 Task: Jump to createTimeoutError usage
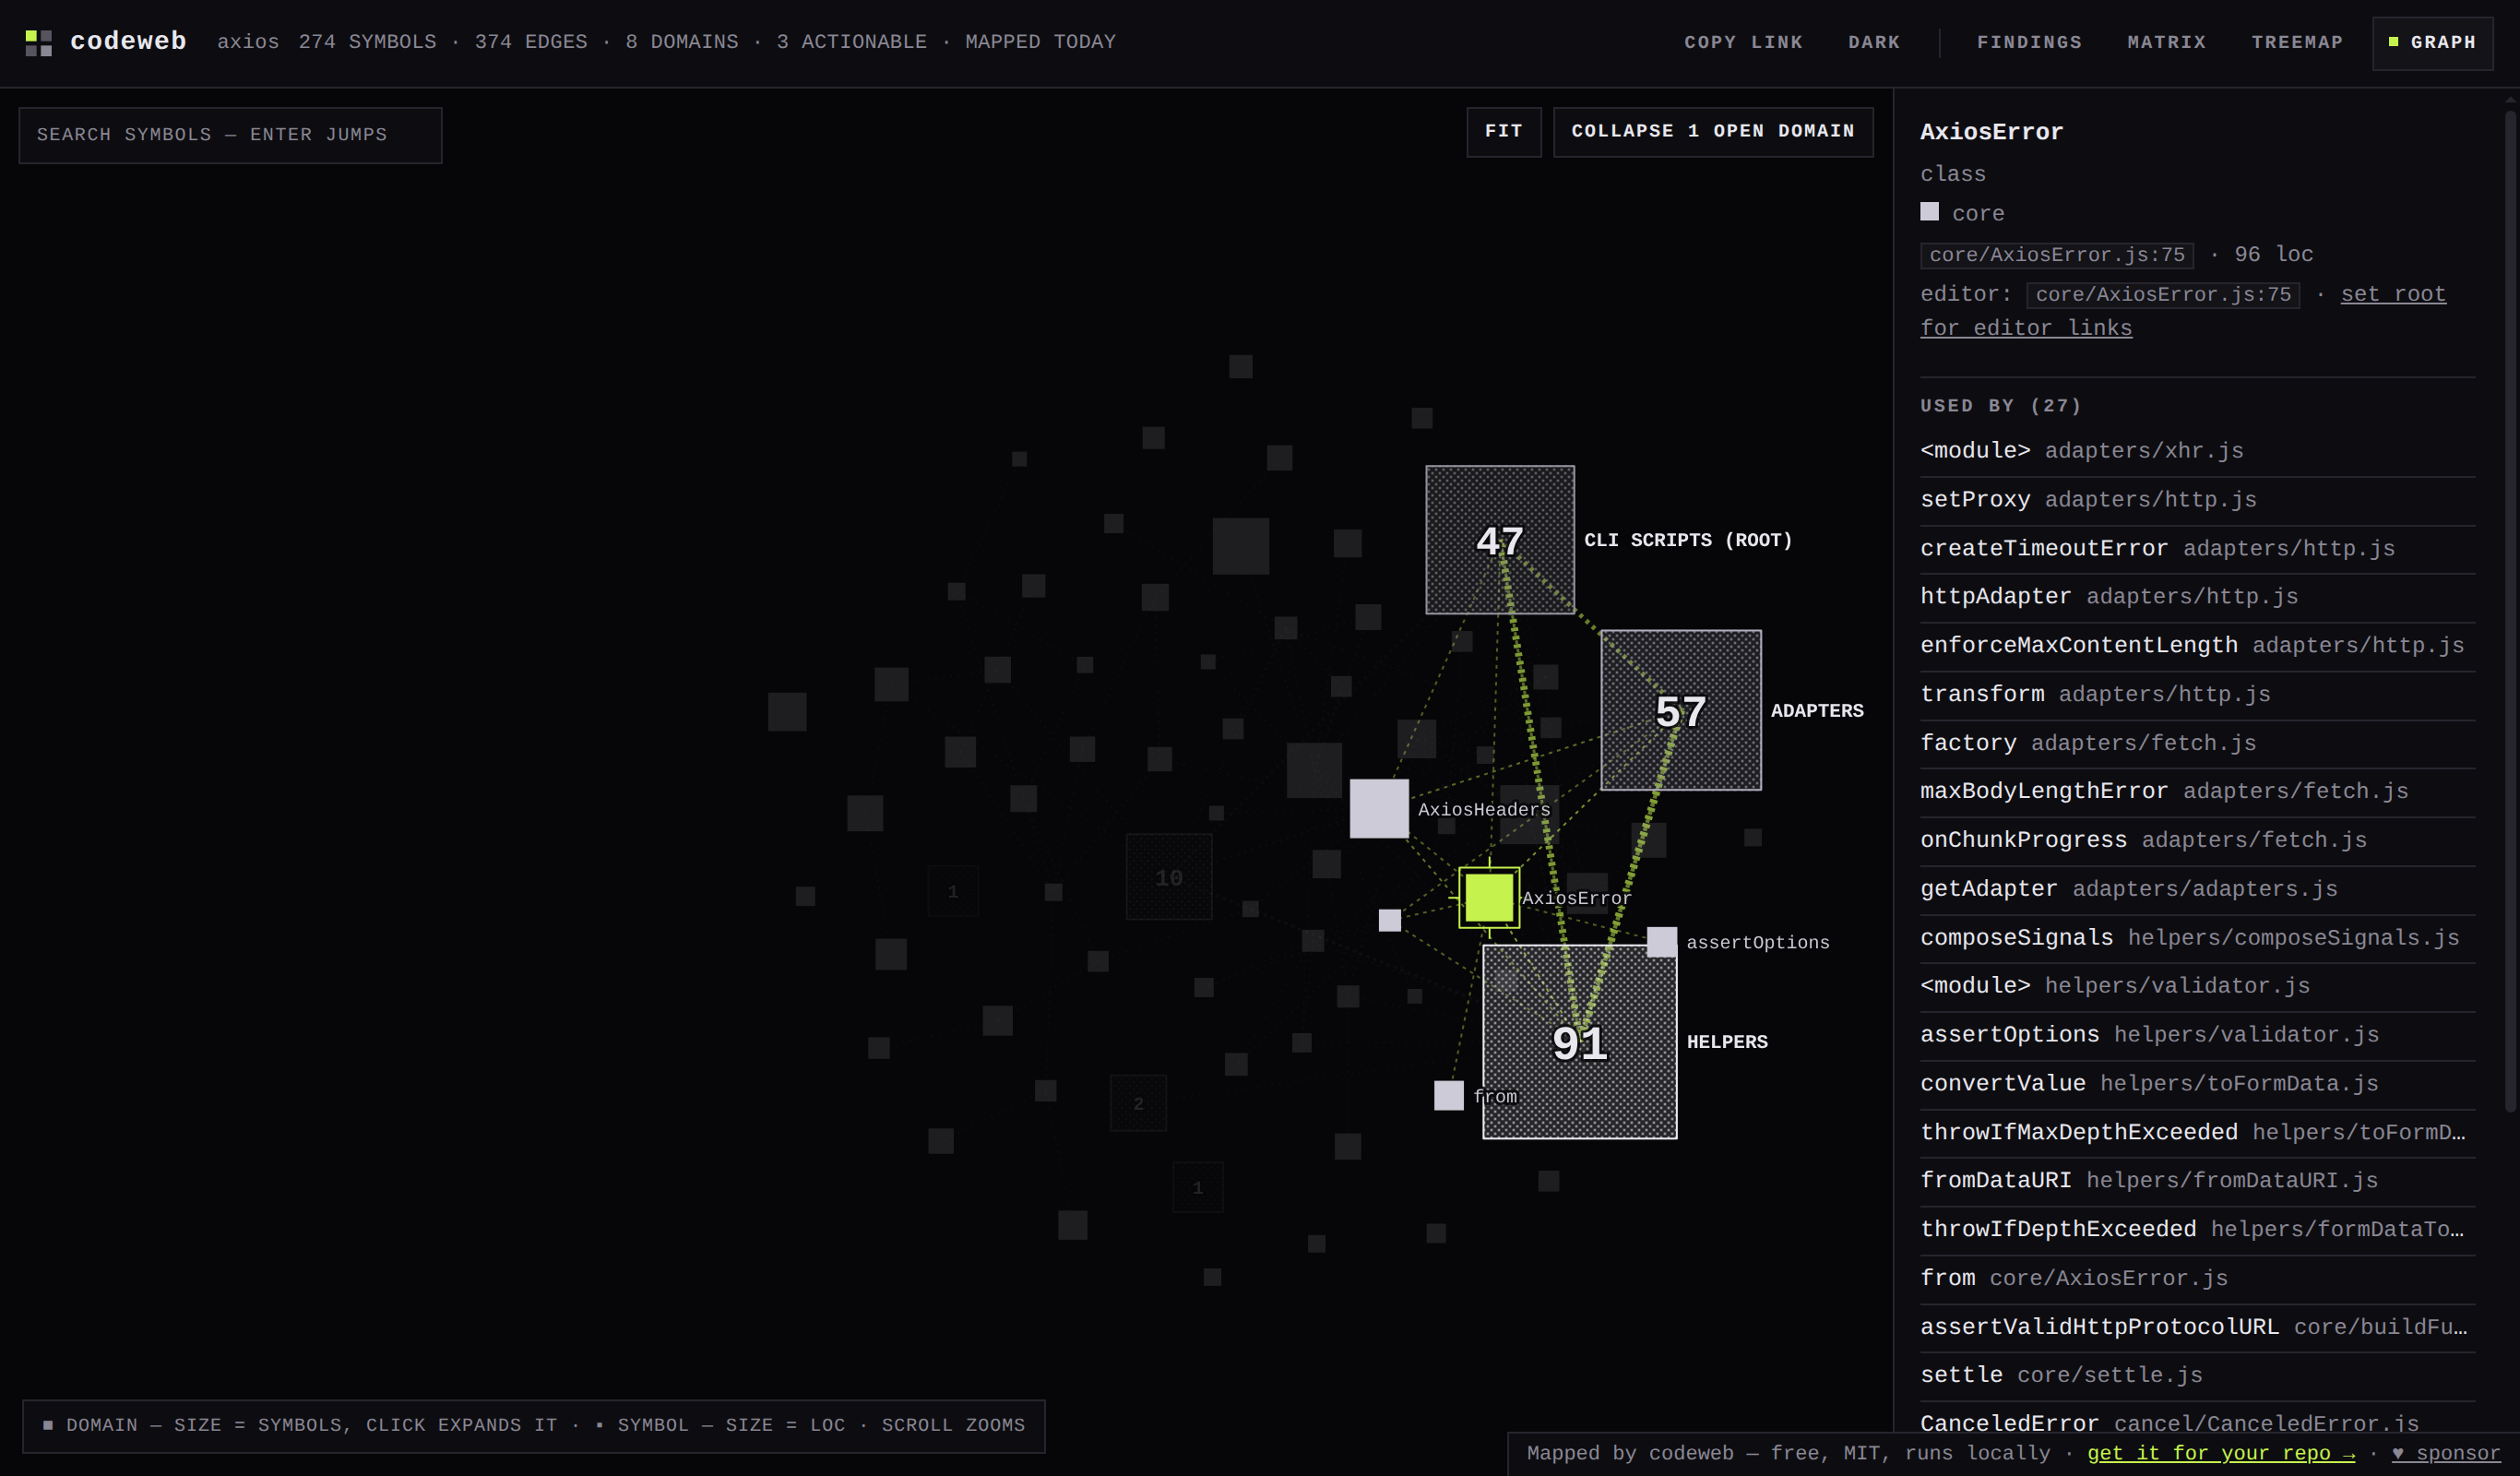click(2197, 549)
